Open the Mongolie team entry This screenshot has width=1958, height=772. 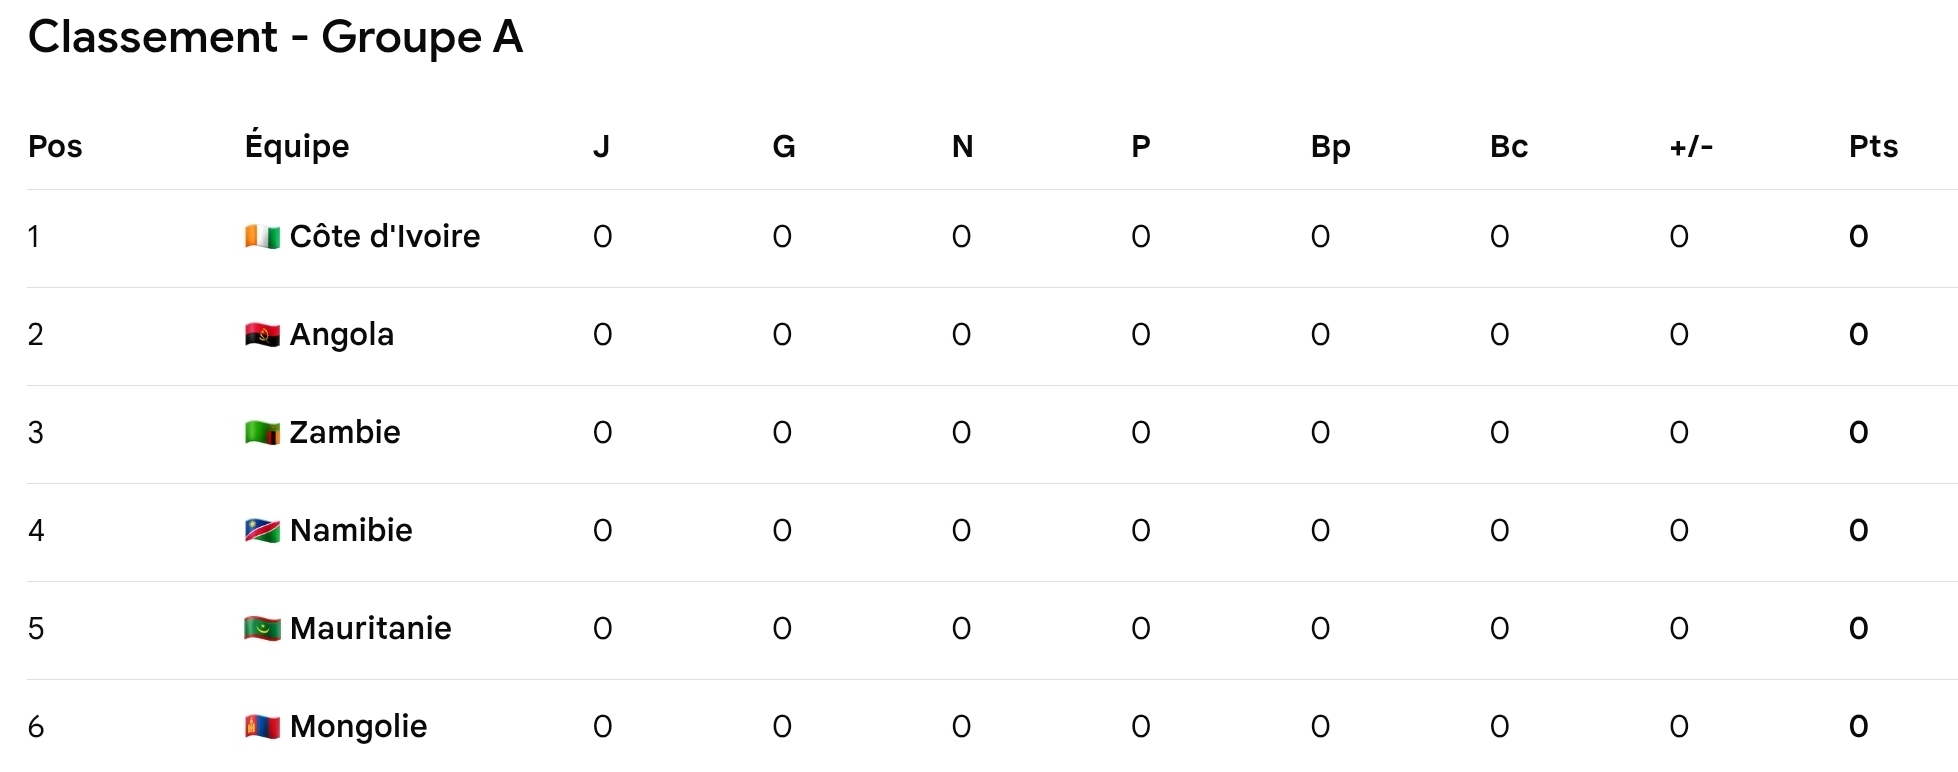point(358,727)
